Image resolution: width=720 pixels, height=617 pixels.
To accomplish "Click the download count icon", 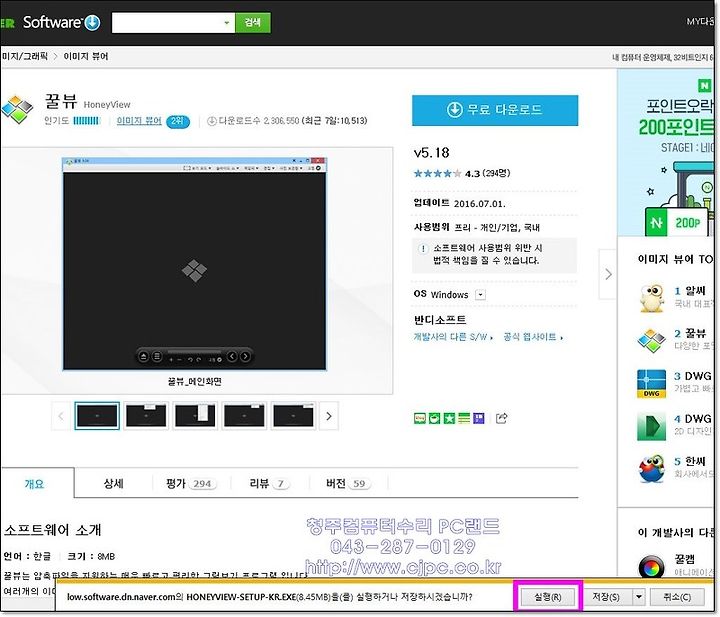I will [212, 121].
